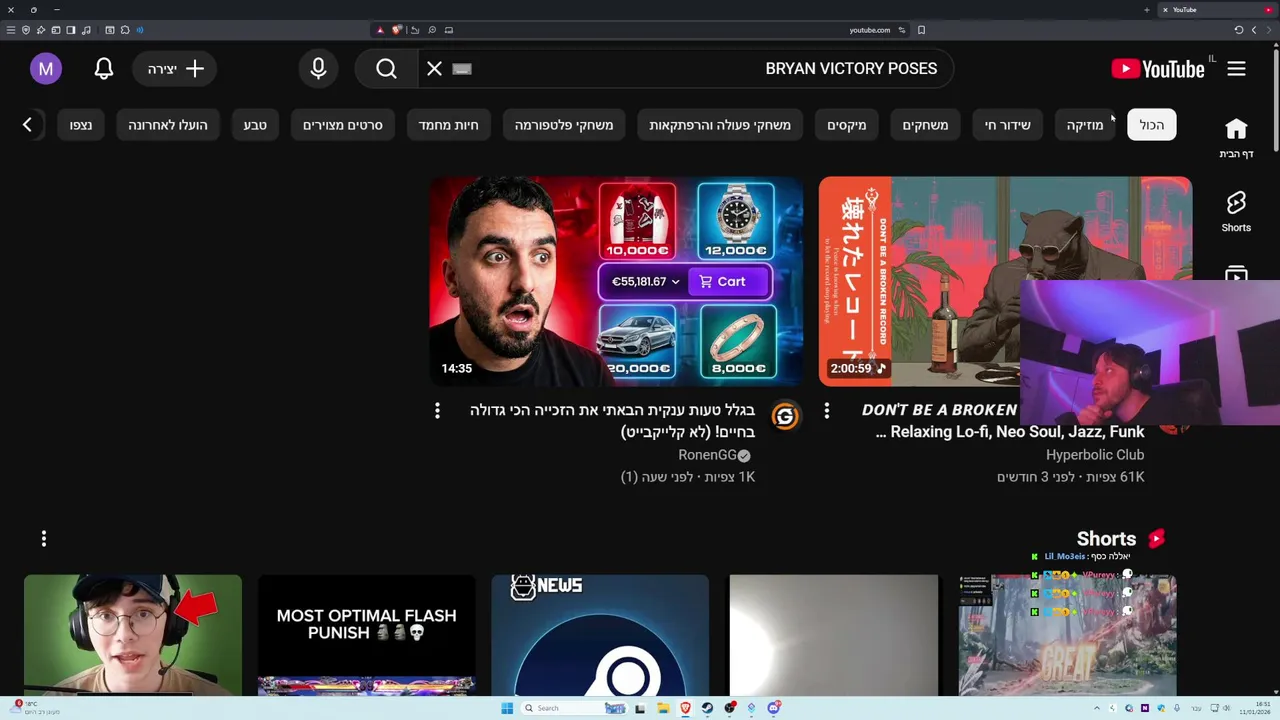Select the נצפו filter chip
Image resolution: width=1280 pixels, height=720 pixels.
81,125
